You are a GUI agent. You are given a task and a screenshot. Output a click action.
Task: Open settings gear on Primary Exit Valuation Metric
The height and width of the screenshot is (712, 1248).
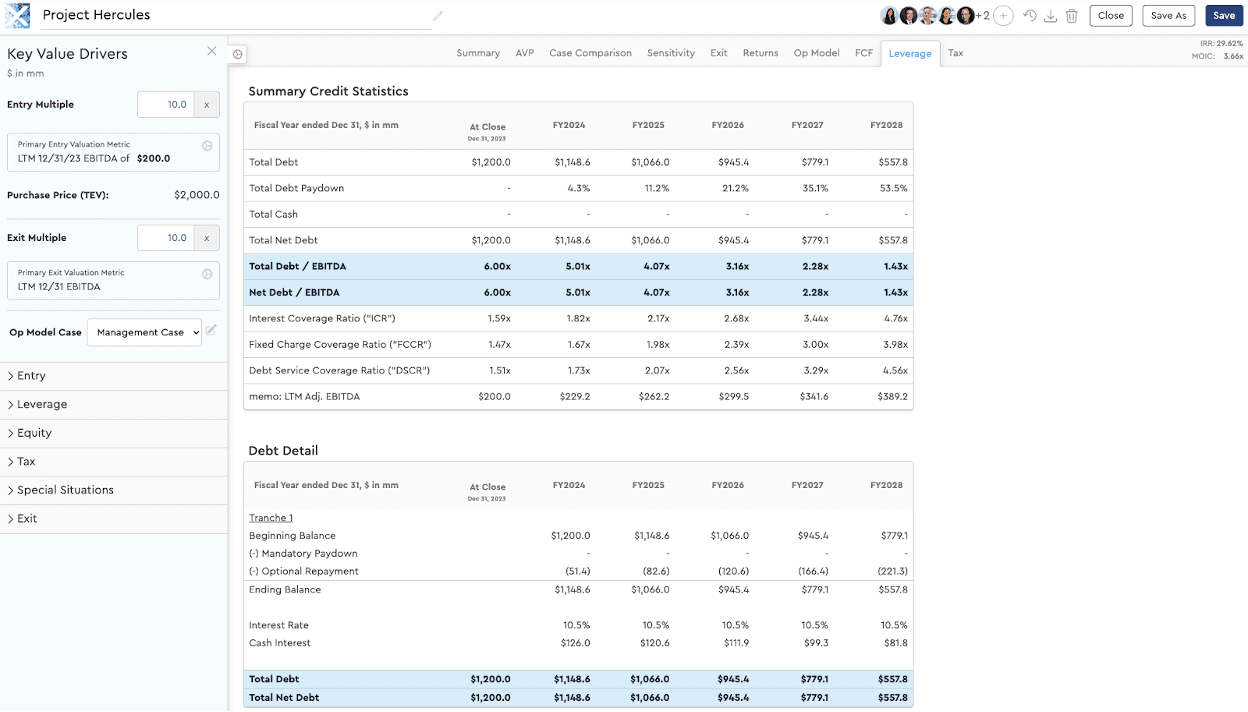pos(206,273)
